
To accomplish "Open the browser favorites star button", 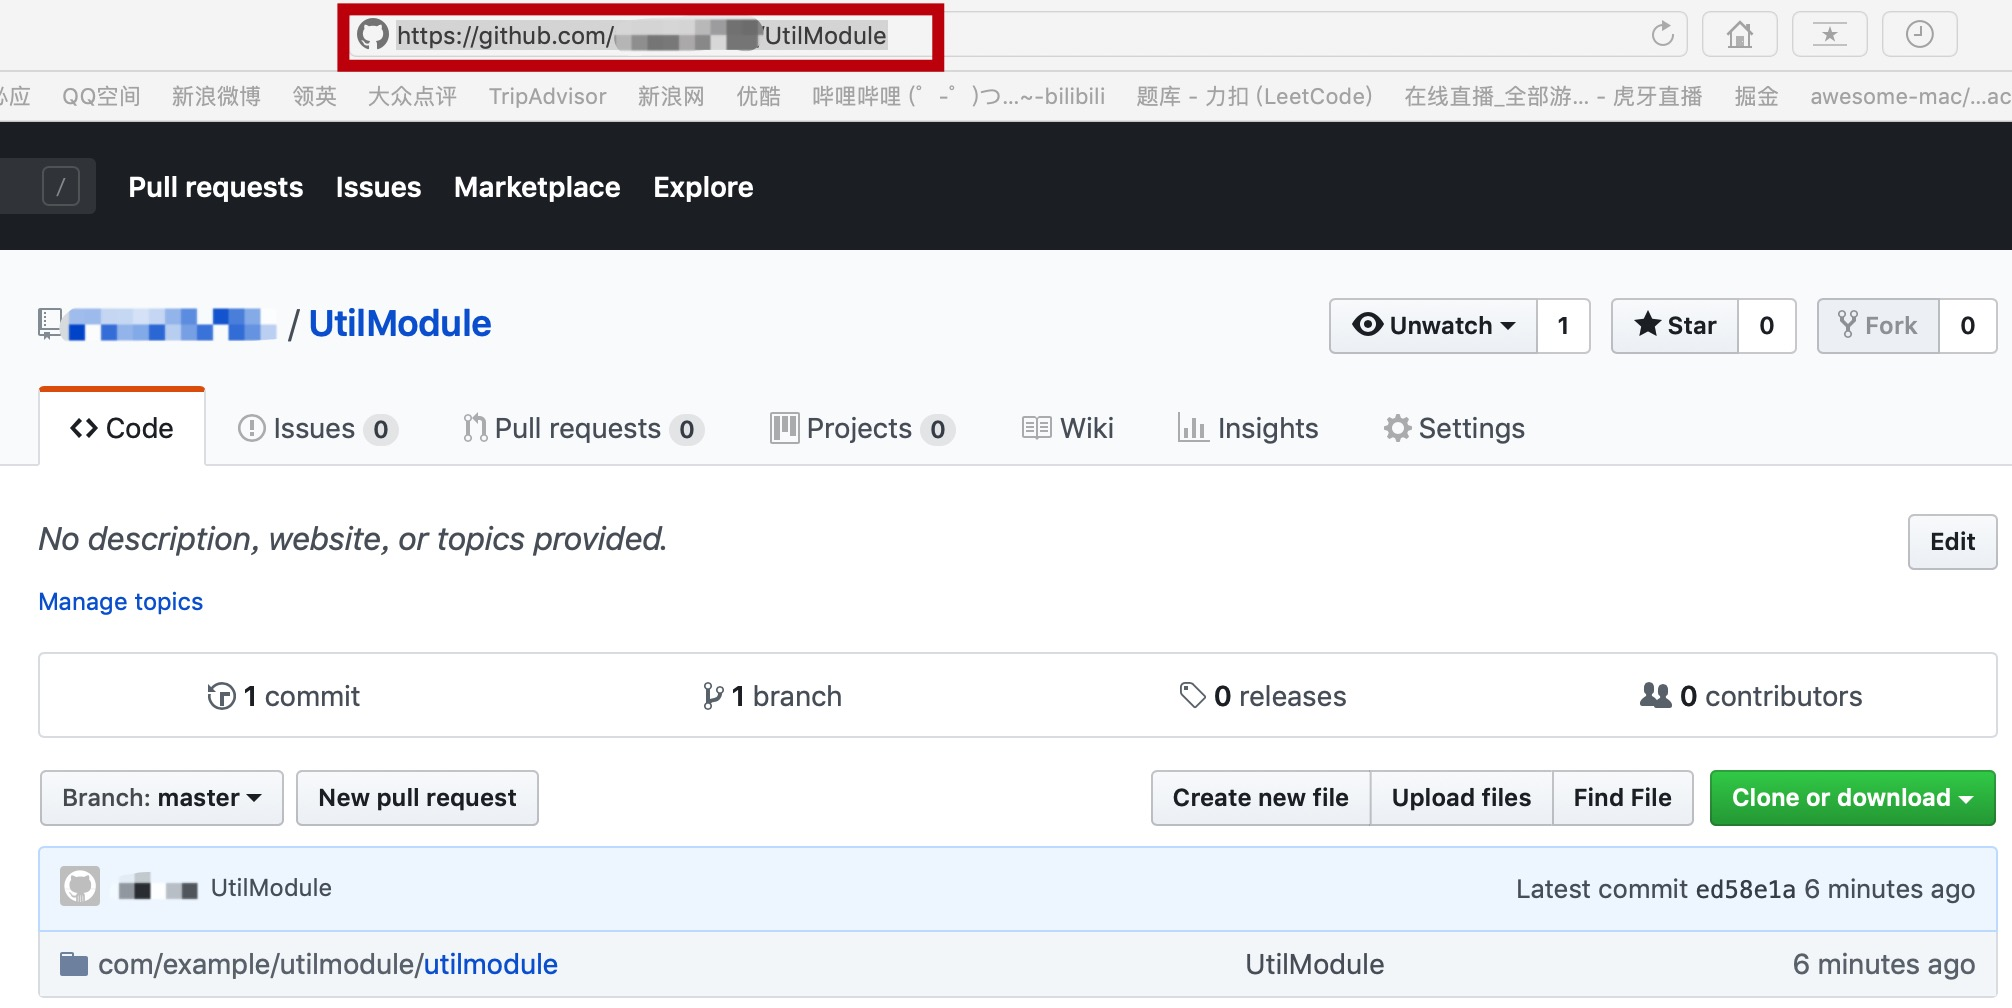I will tap(1830, 35).
